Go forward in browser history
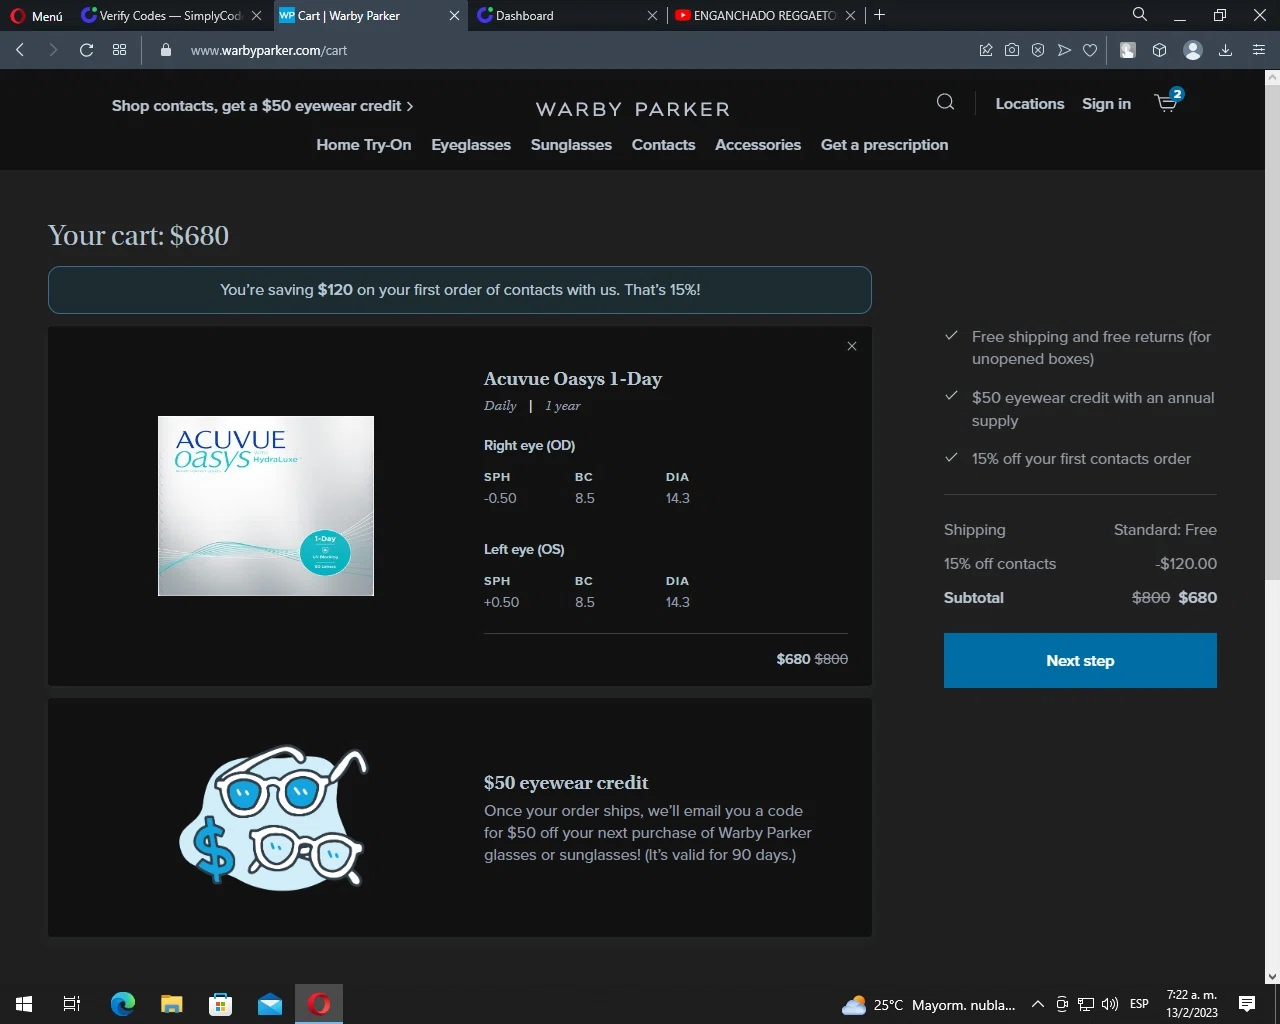The width and height of the screenshot is (1280, 1024). 53,50
